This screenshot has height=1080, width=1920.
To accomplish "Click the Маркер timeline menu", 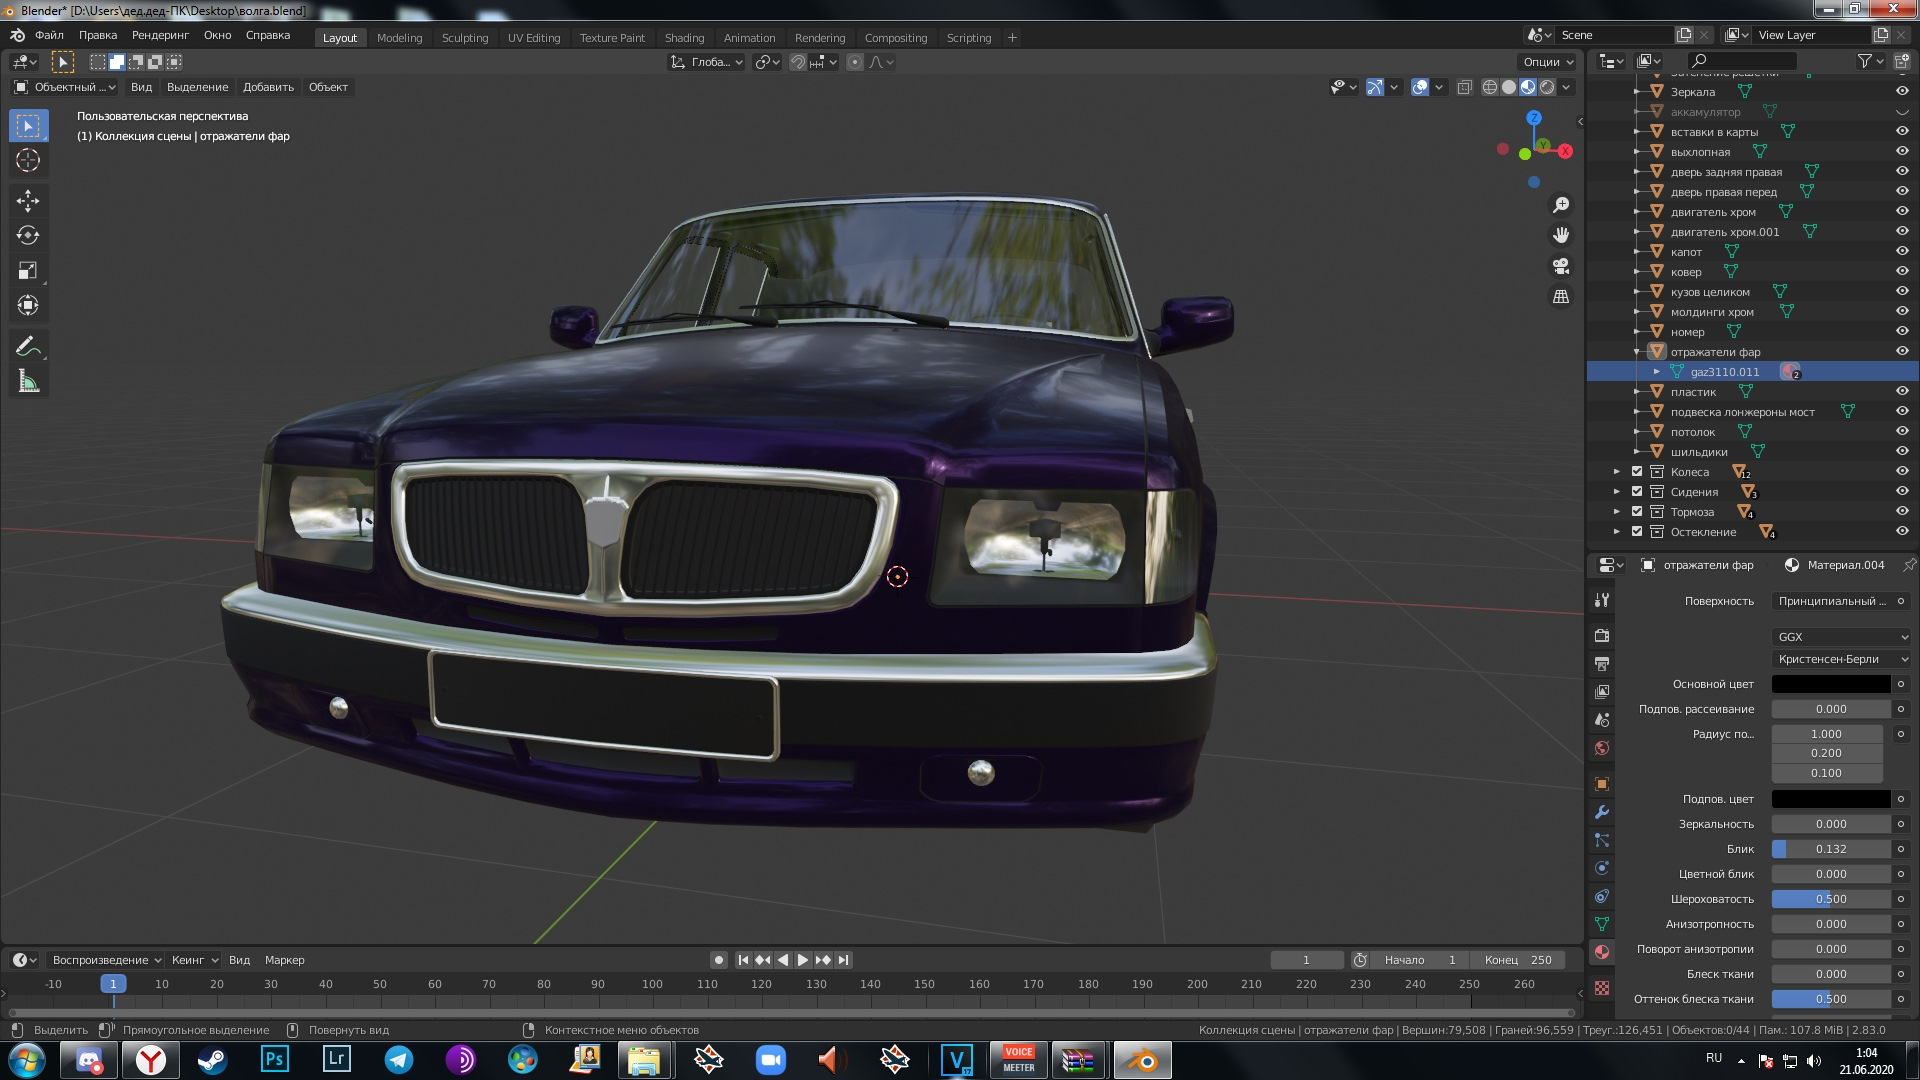I will tap(284, 960).
